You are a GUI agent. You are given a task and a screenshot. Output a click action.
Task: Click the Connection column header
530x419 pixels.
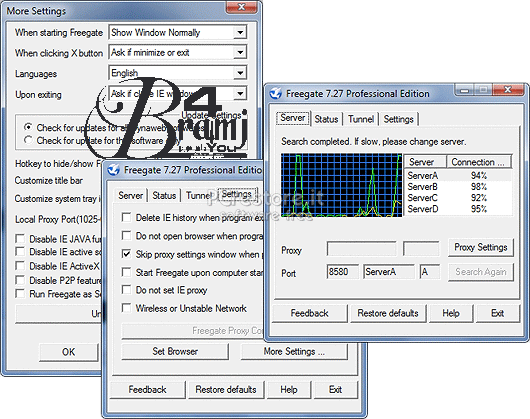[x=479, y=162]
